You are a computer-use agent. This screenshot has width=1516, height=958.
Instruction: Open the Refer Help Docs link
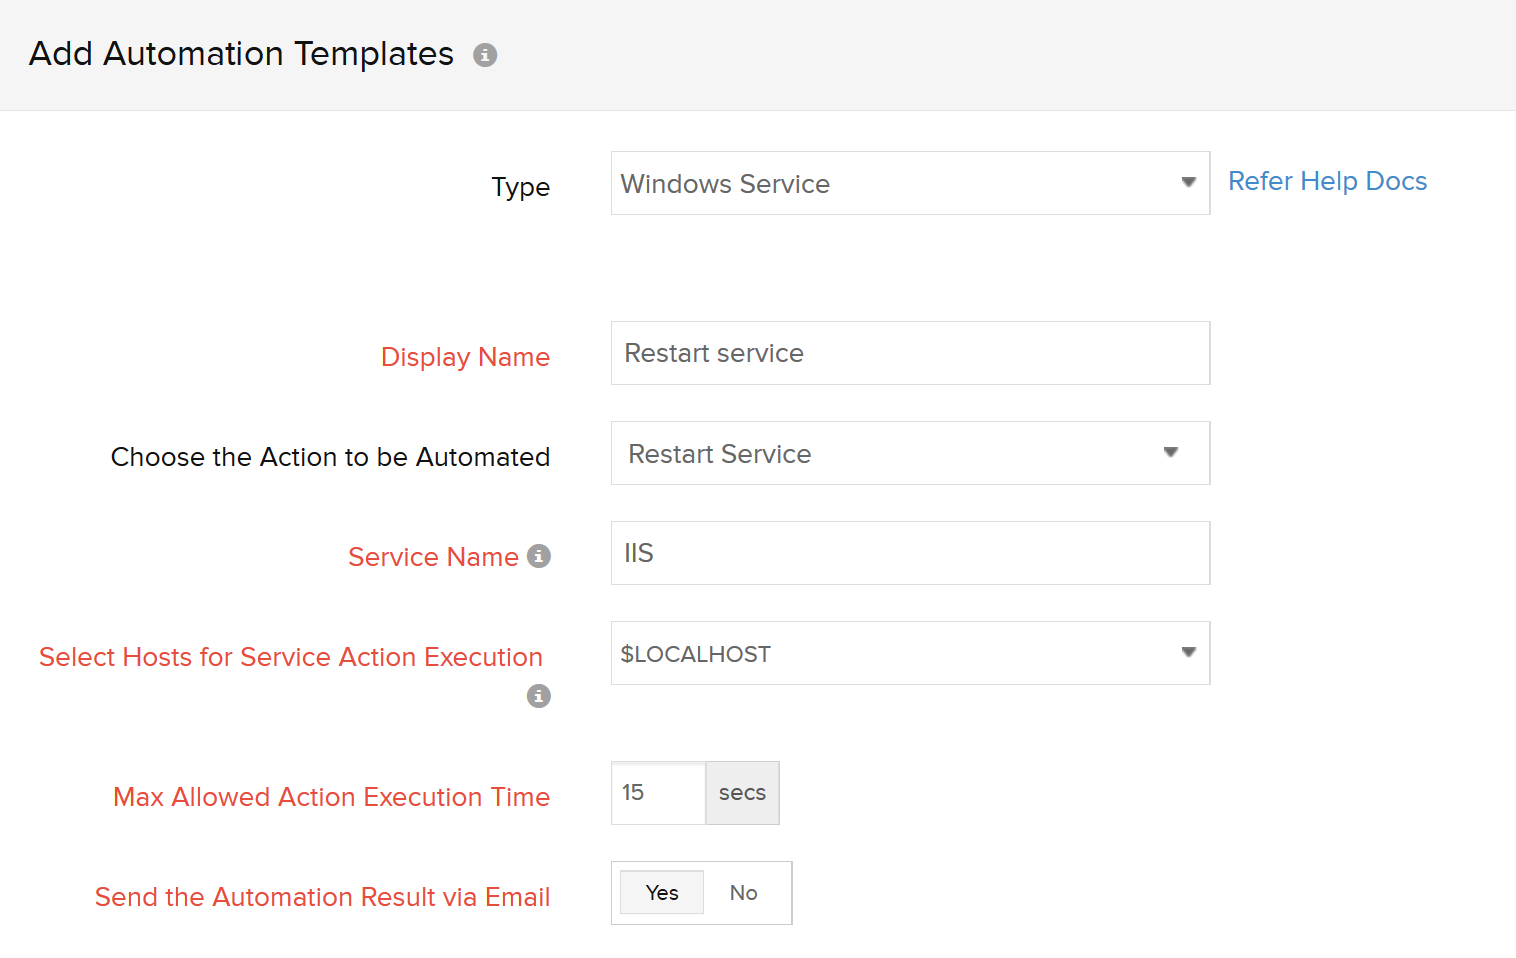[x=1327, y=181]
